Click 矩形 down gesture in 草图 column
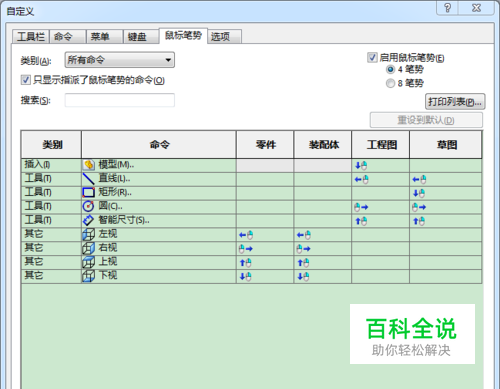Screen dimensions: 500x389 (419, 193)
